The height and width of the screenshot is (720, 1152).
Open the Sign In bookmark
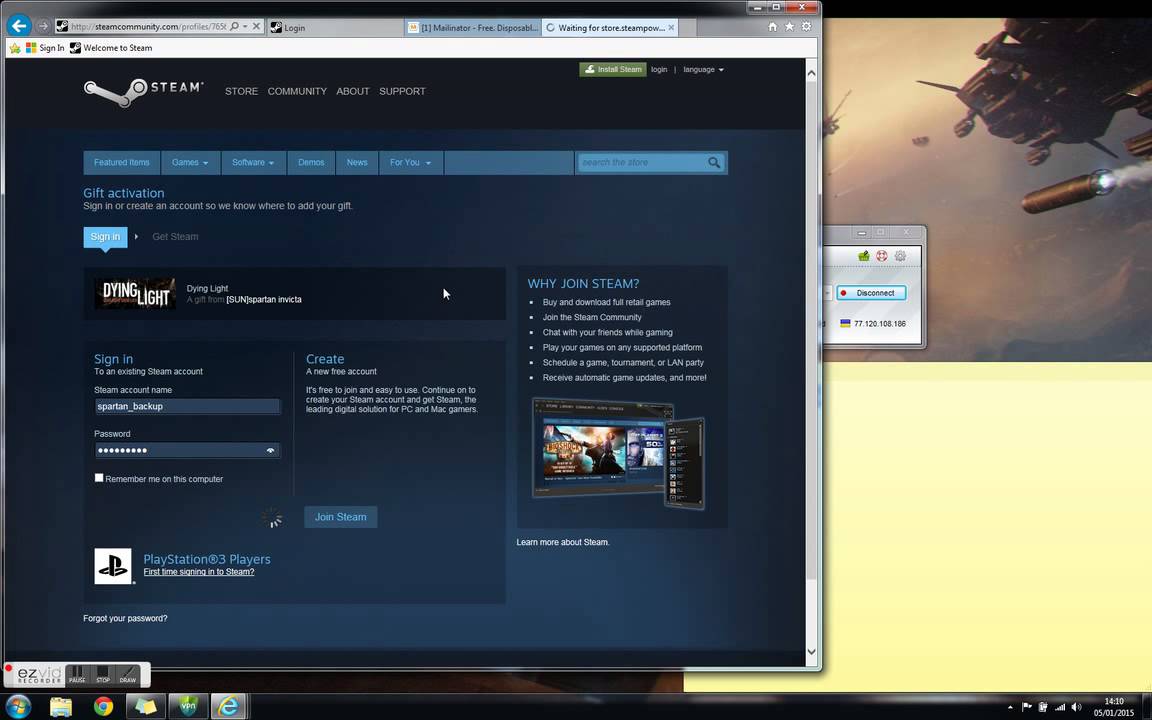coord(45,48)
